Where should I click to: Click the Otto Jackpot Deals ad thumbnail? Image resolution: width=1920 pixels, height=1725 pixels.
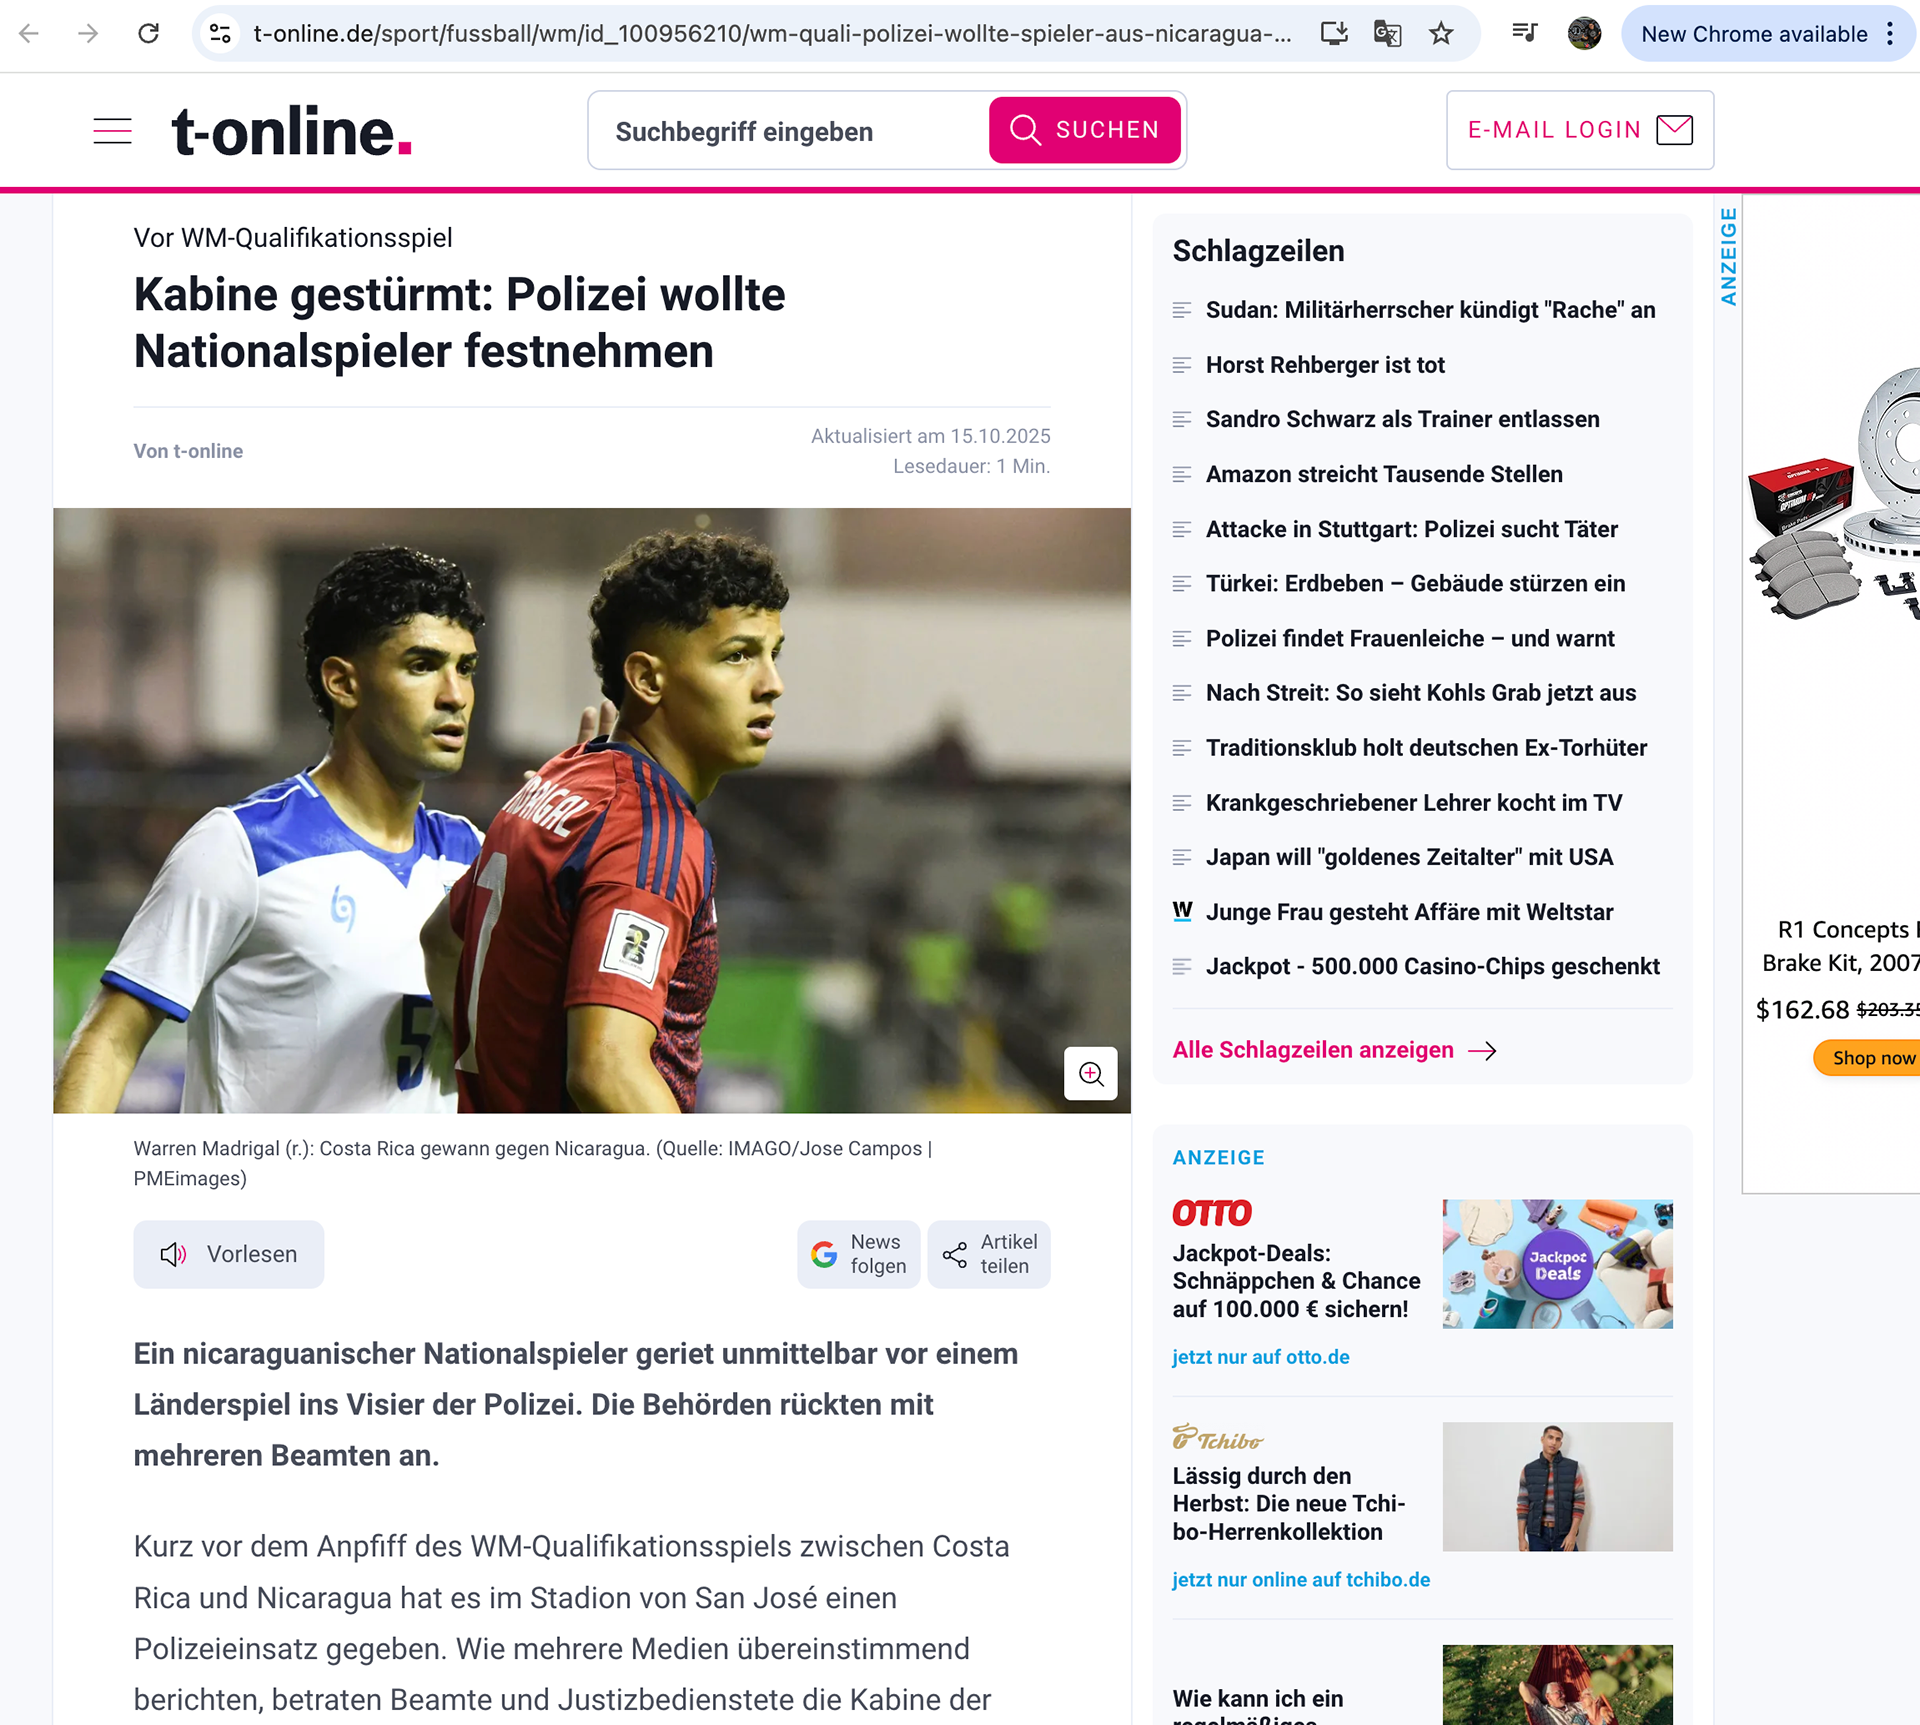click(x=1557, y=1264)
